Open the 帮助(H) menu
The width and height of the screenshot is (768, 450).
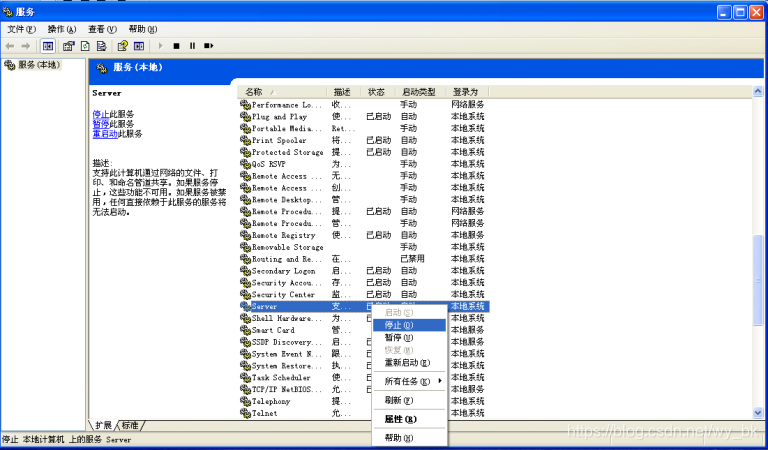[x=143, y=29]
